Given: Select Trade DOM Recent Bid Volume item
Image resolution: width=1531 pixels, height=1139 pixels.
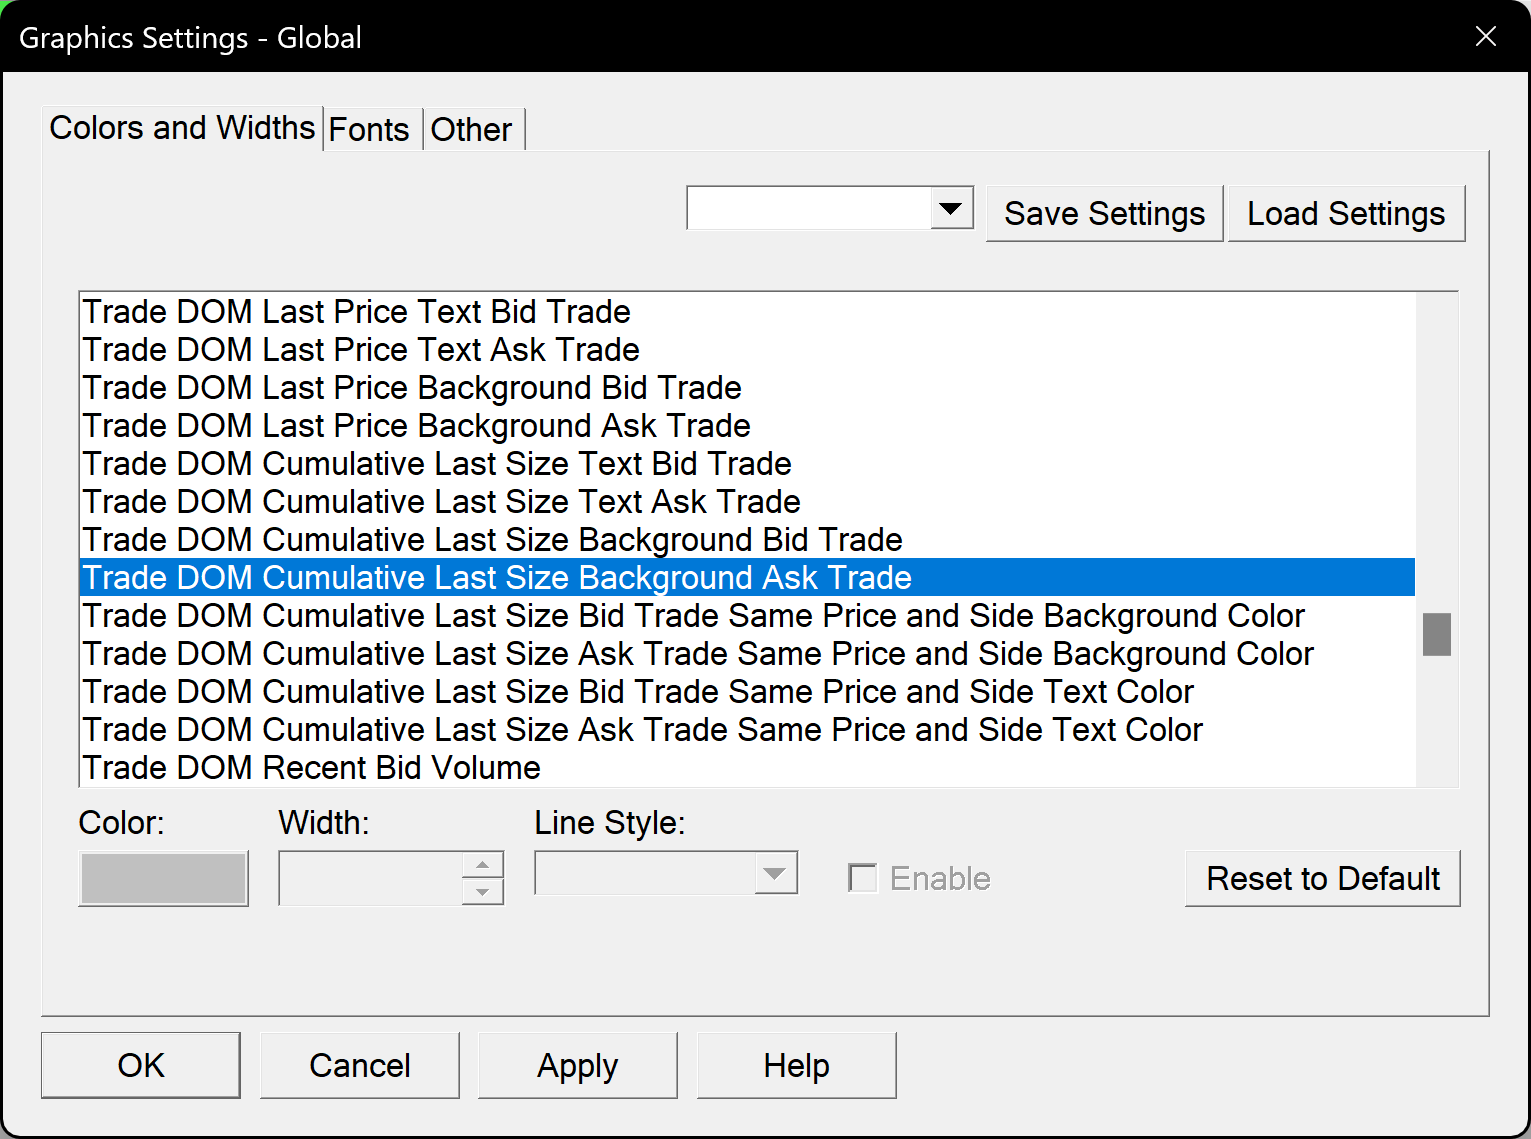Looking at the screenshot, I should click(312, 768).
